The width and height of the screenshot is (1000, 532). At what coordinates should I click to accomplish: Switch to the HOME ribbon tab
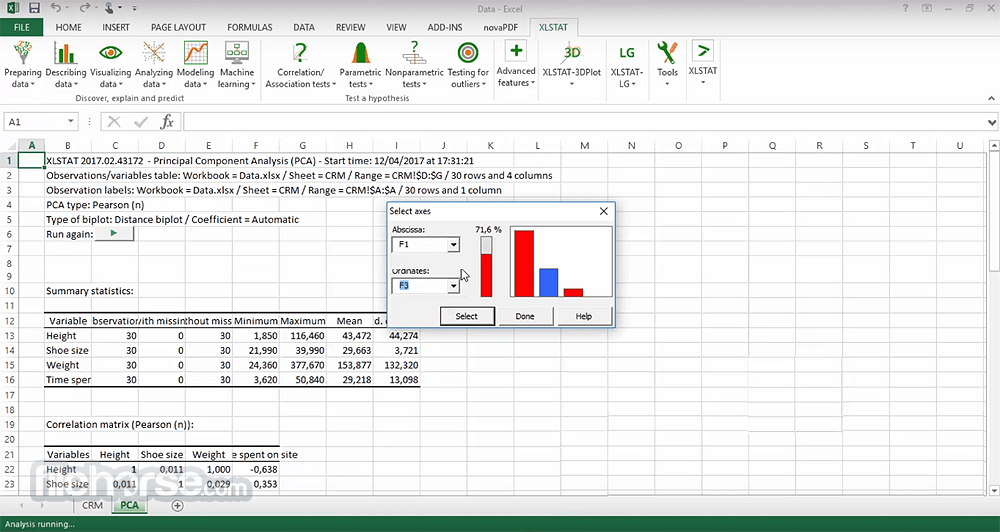tap(68, 27)
